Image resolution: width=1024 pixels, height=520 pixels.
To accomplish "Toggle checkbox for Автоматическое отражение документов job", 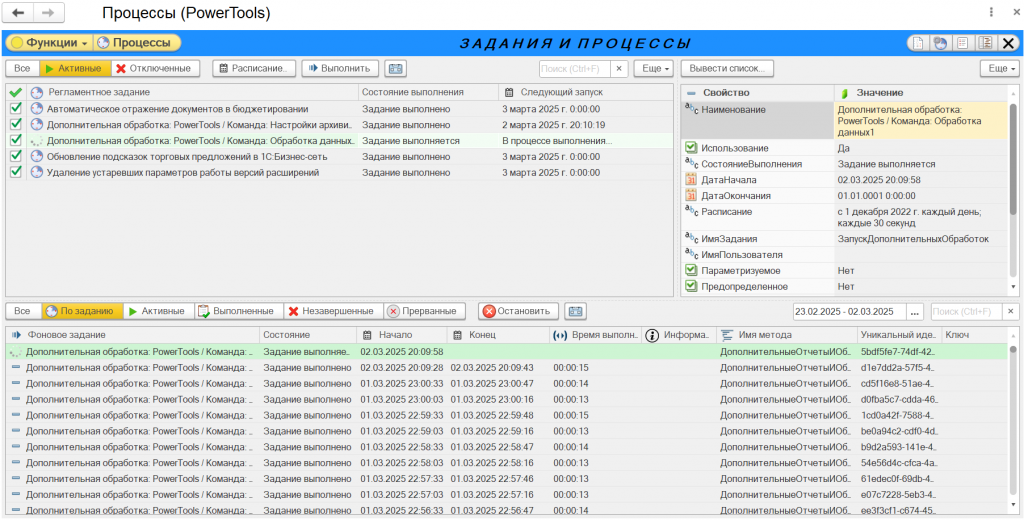I will (16, 109).
